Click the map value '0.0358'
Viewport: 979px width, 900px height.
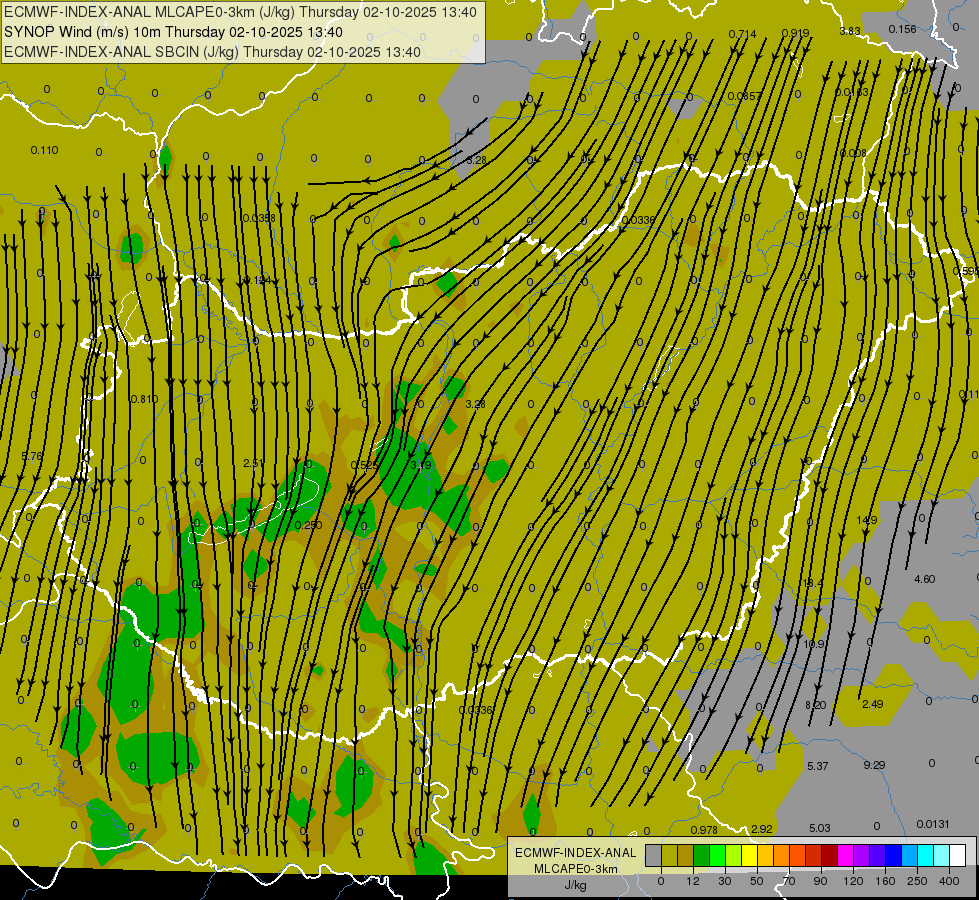click(259, 218)
